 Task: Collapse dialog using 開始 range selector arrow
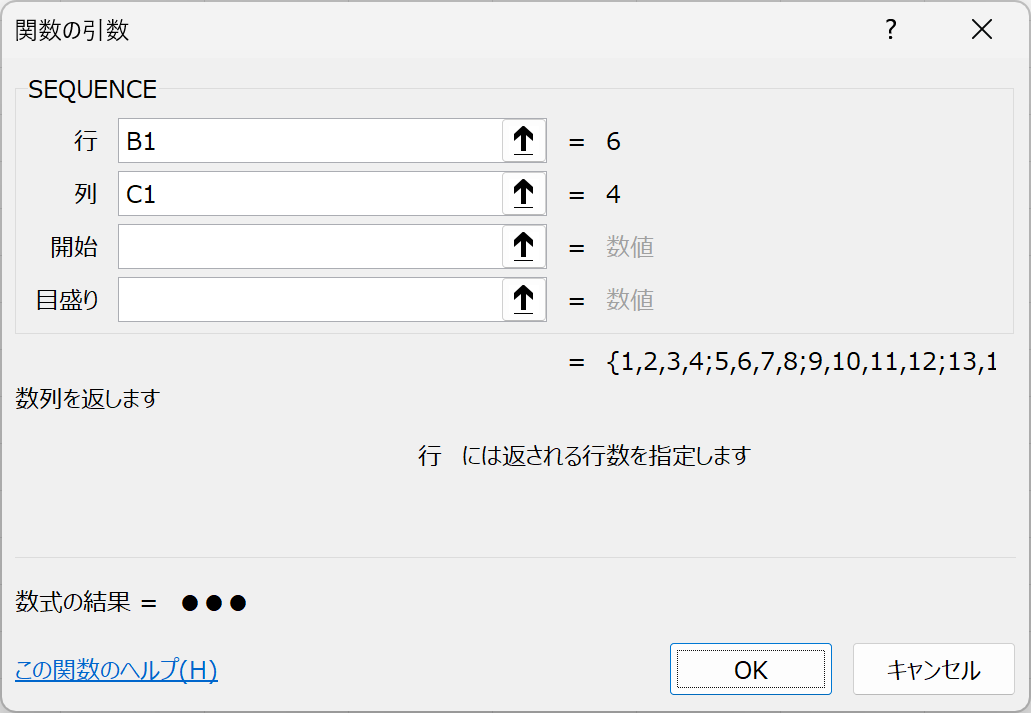[523, 247]
